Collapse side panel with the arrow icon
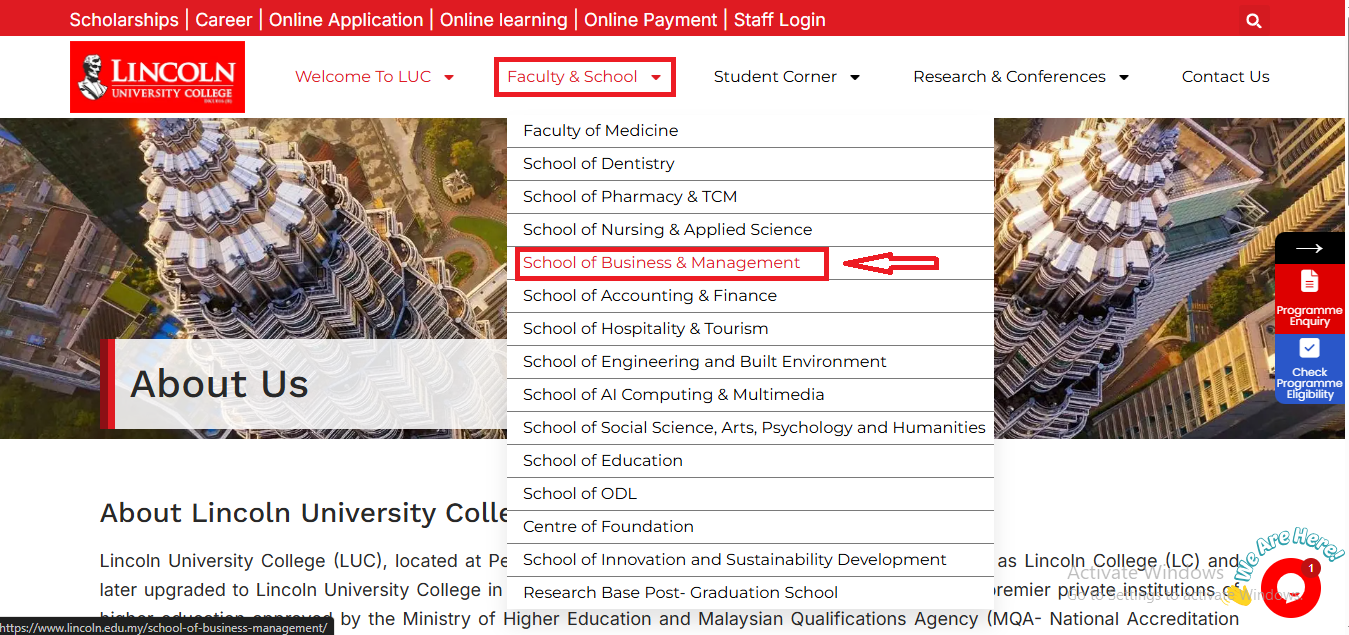1349x635 pixels. click(x=1309, y=248)
